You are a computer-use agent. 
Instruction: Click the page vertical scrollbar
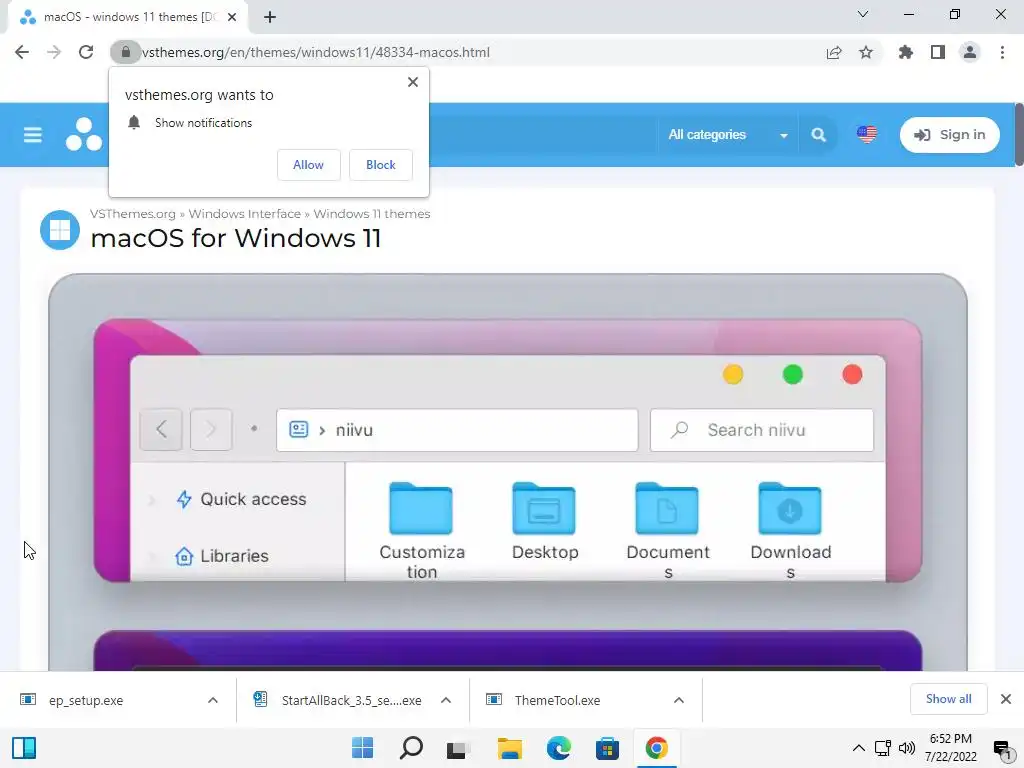[1019, 135]
